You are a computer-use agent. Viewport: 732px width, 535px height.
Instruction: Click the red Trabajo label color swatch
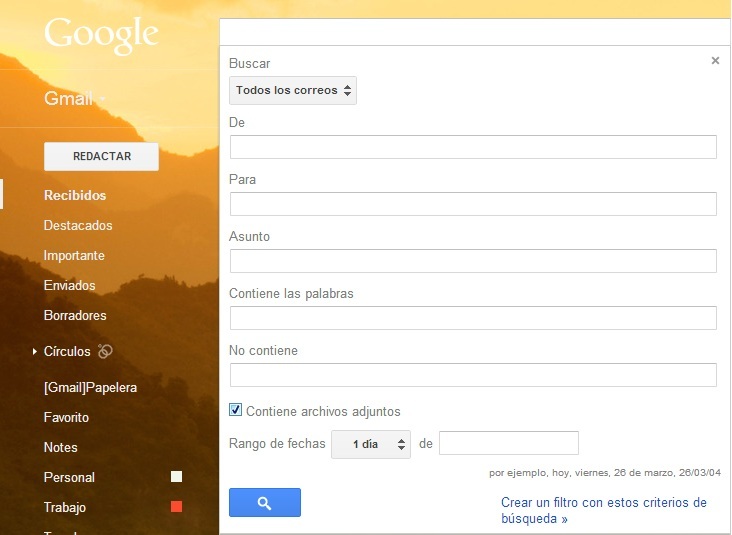coord(176,507)
